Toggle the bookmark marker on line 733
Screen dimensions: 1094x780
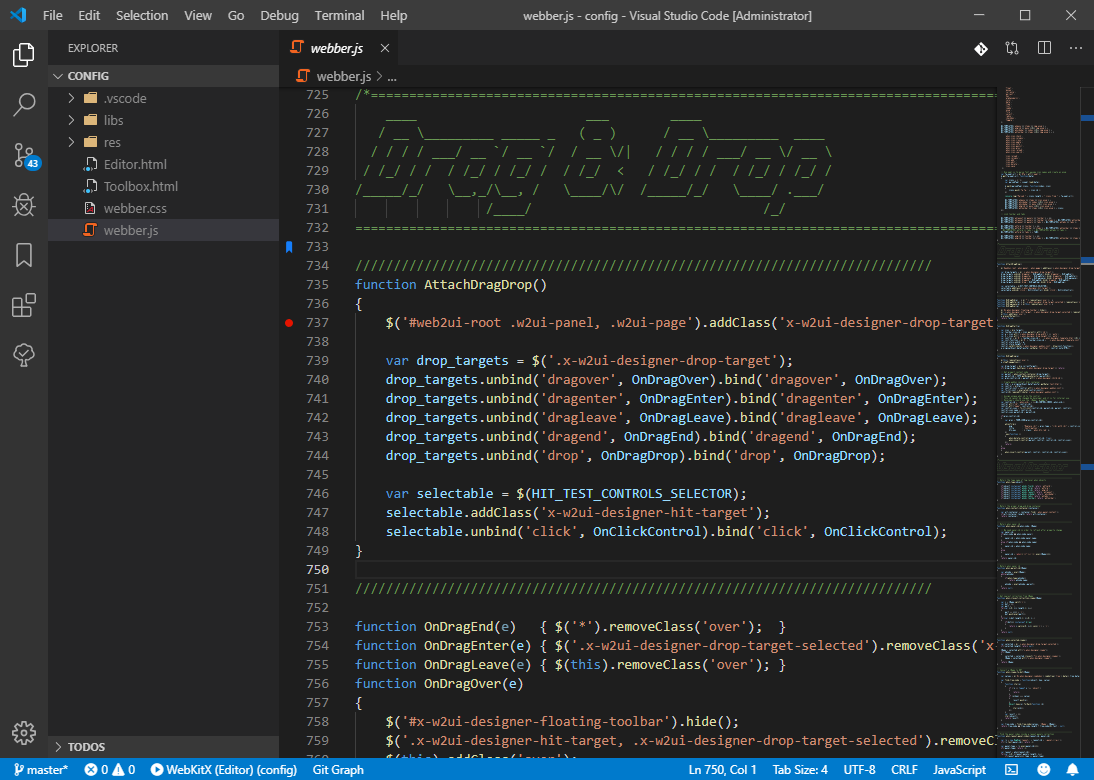(x=287, y=246)
